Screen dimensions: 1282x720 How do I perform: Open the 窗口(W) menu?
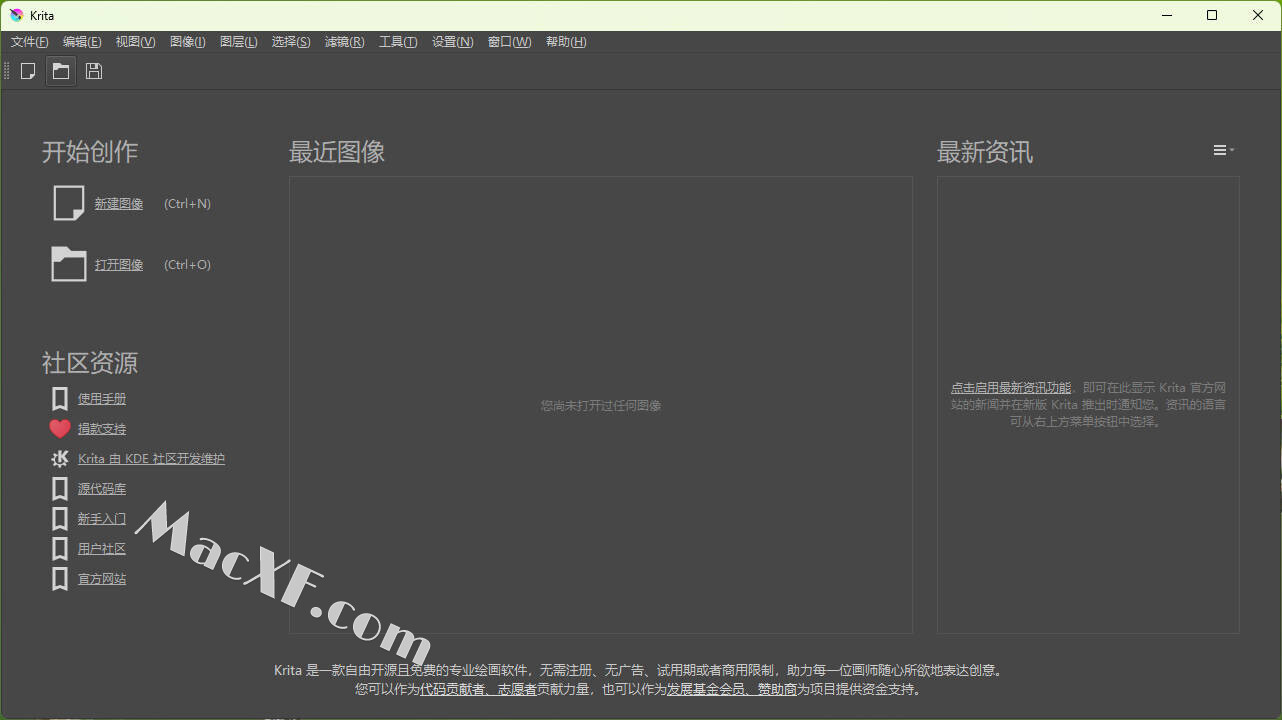click(509, 42)
